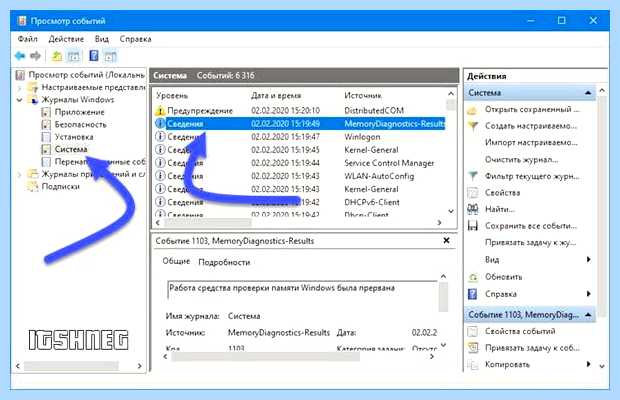Click the Фильтр текущего журнала funnel icon
This screenshot has height=400, width=620.
pyautogui.click(x=473, y=176)
